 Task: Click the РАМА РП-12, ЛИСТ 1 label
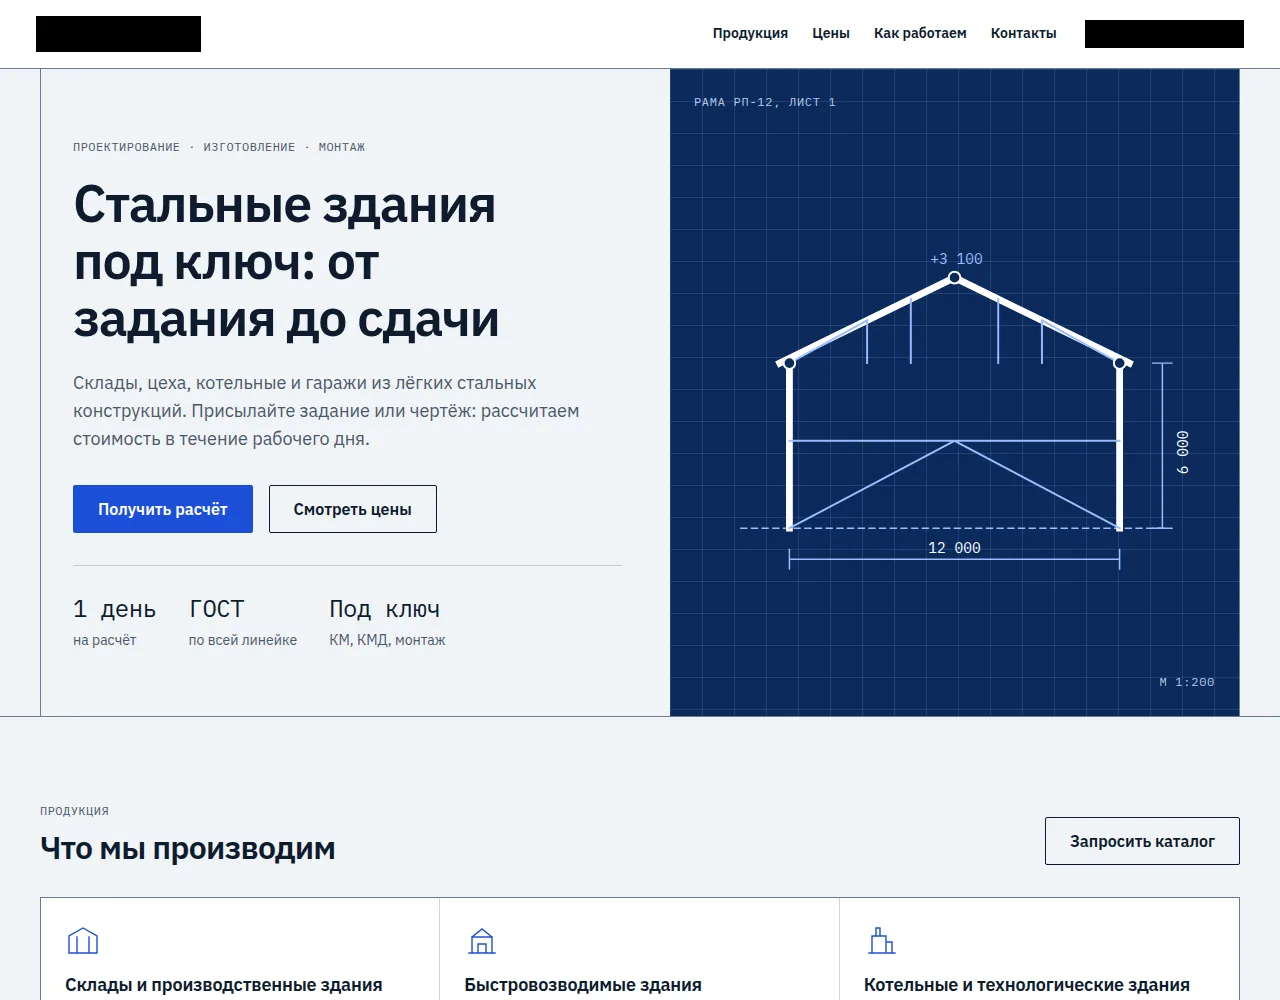click(765, 102)
